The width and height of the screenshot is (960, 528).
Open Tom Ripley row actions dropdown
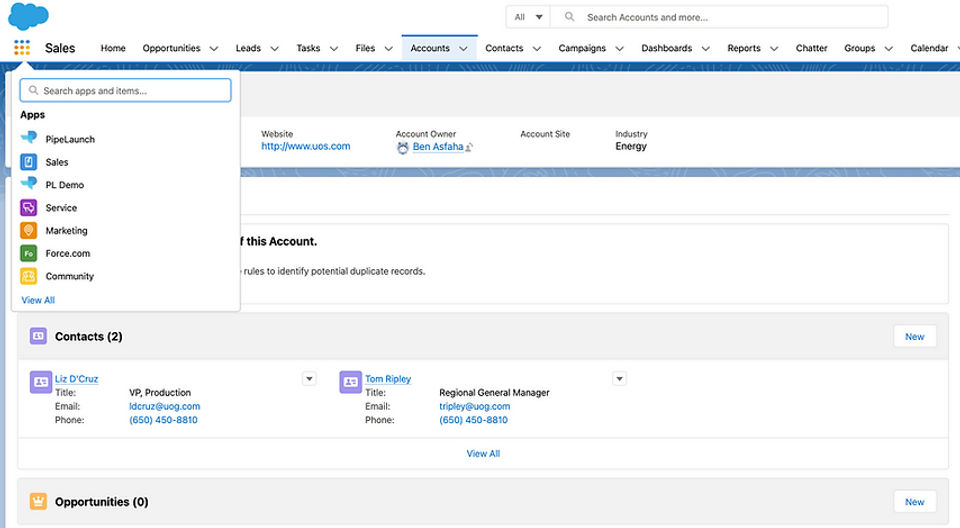click(619, 379)
